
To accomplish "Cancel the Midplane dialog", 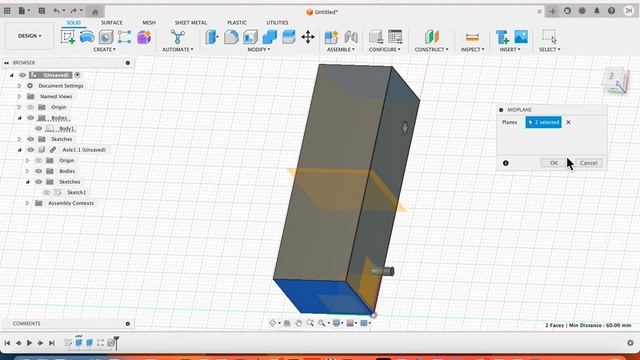I will (588, 163).
